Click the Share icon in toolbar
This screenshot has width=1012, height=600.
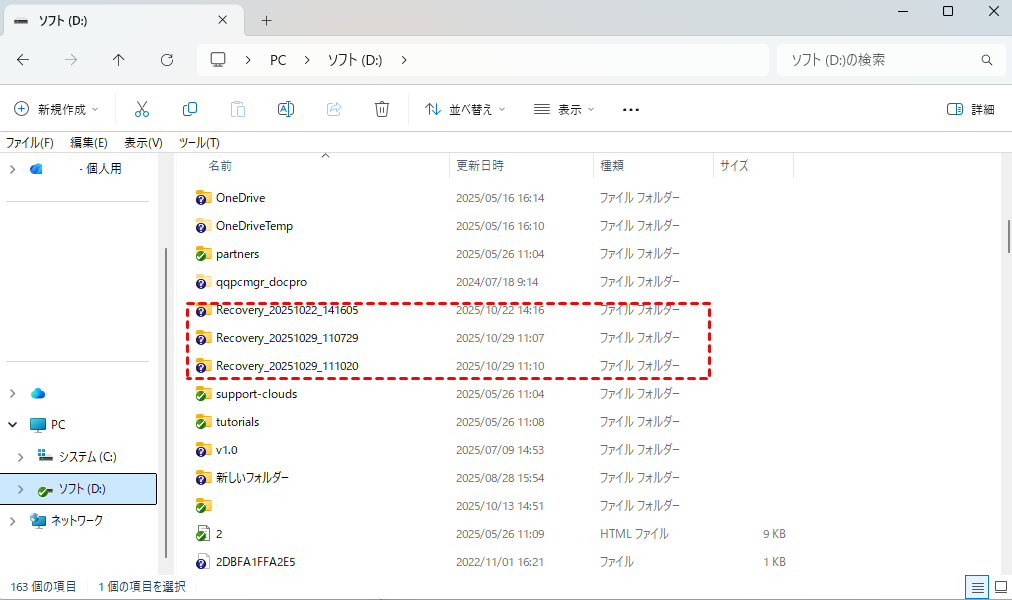coord(334,109)
